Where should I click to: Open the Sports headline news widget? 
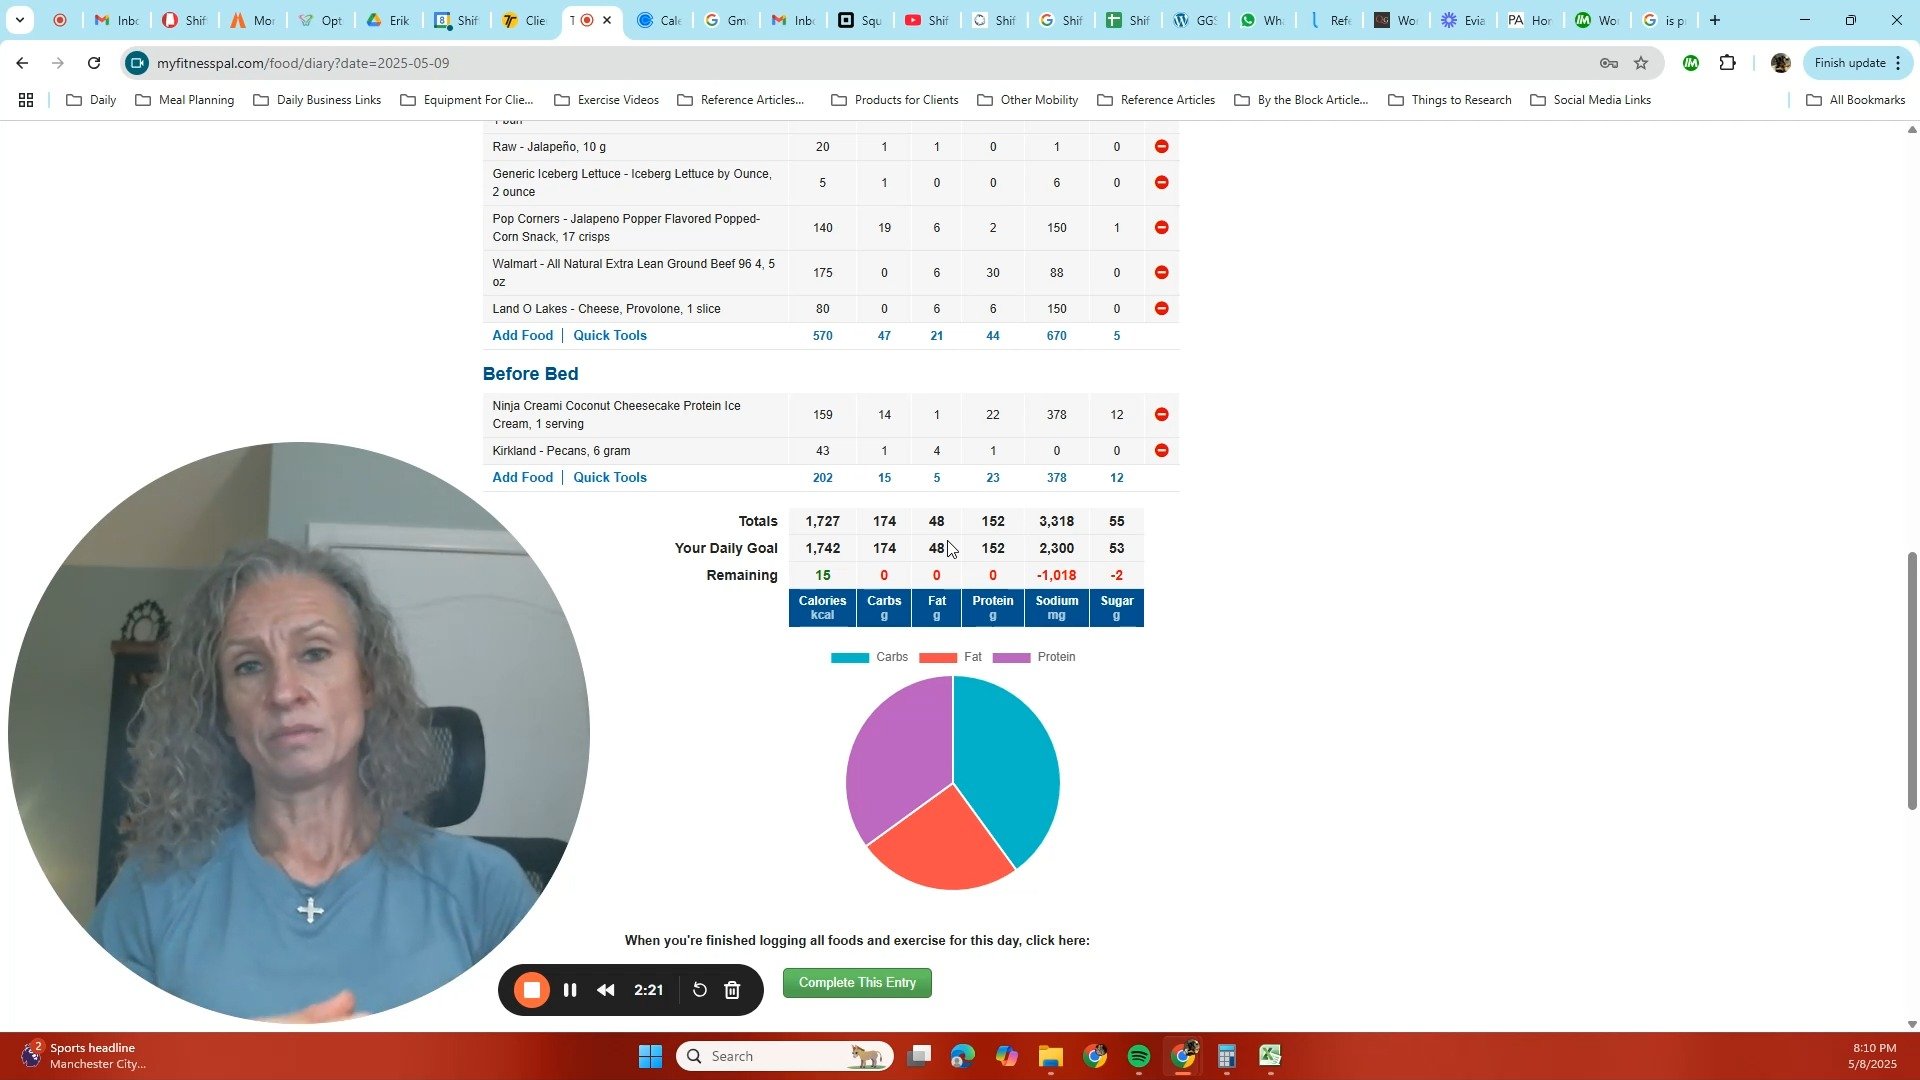85,1056
